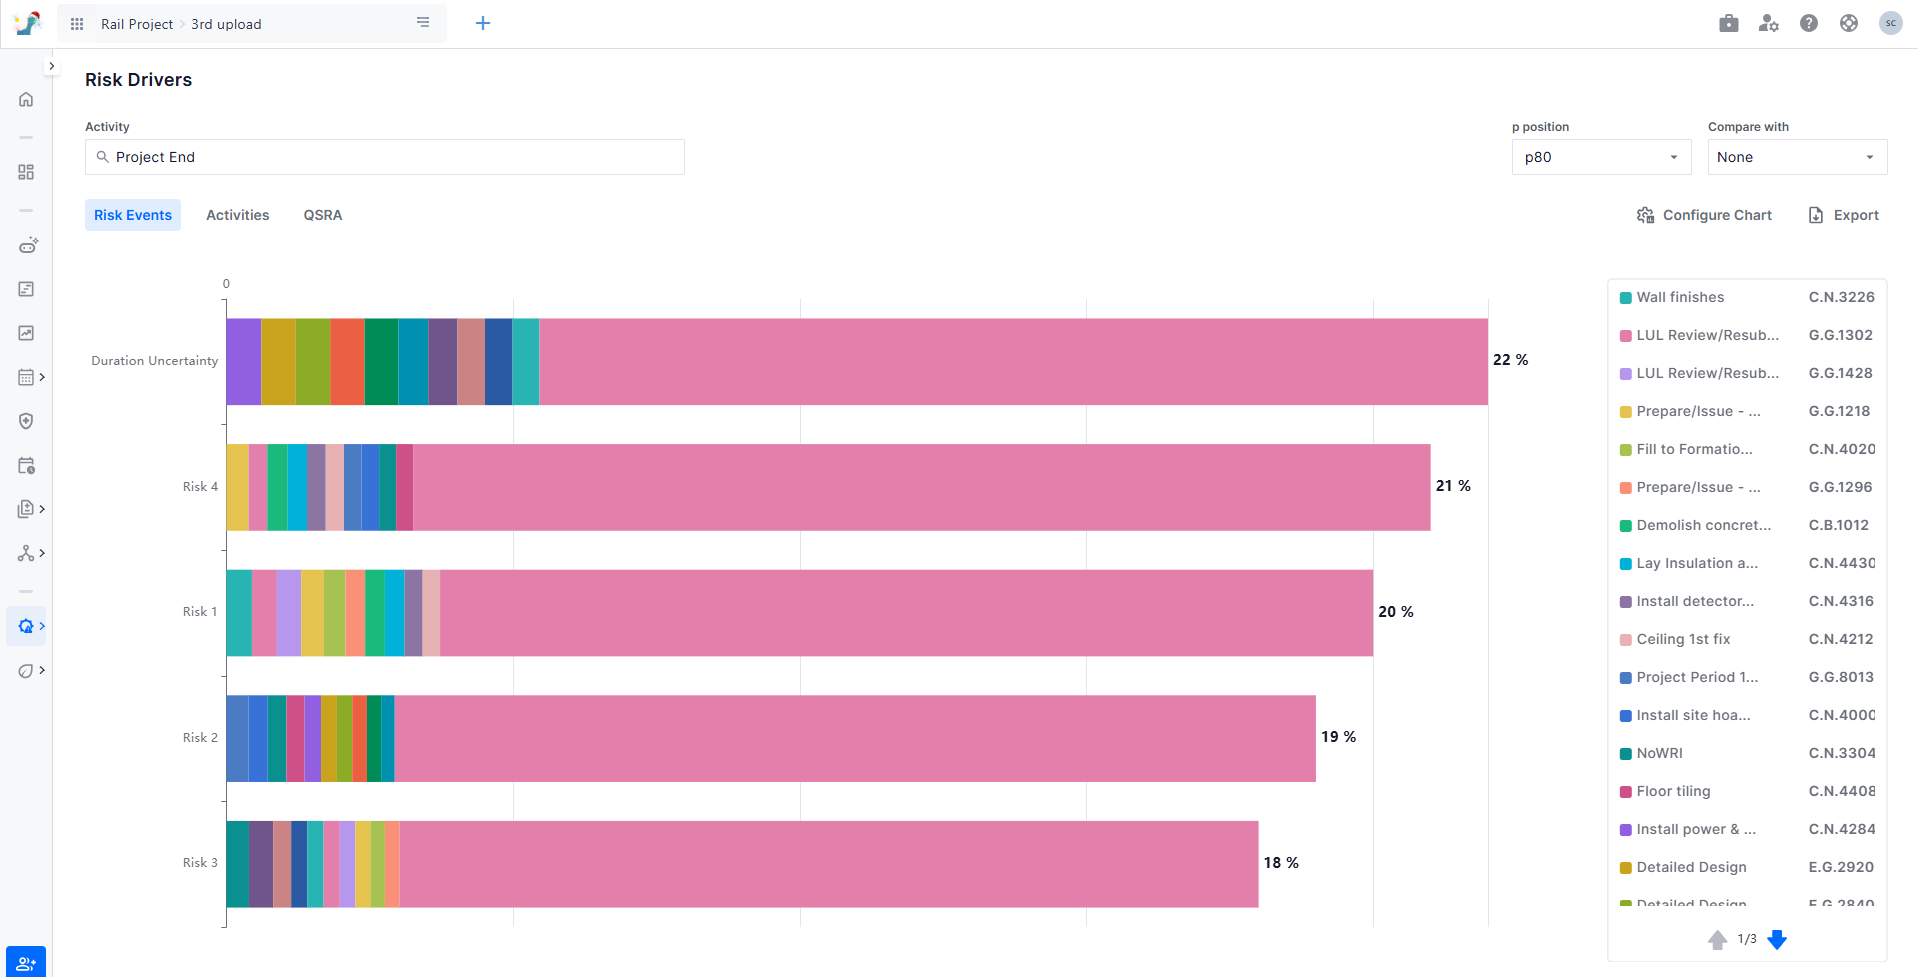Click the add user icon at bottom-left
The height and width of the screenshot is (977, 1918).
[x=26, y=963]
